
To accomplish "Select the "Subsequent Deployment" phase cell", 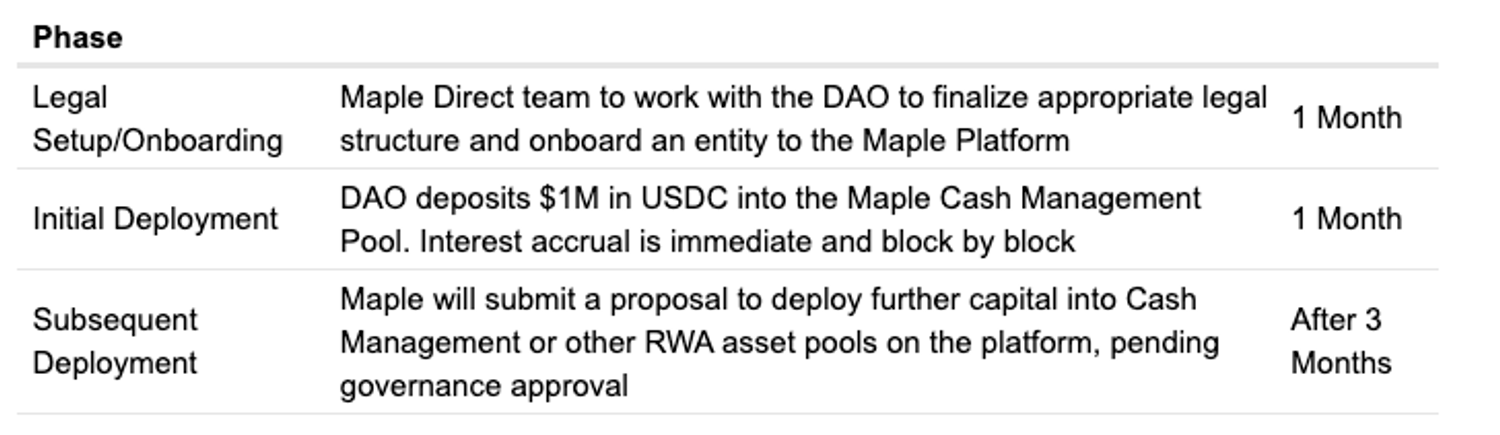I will pos(115,341).
